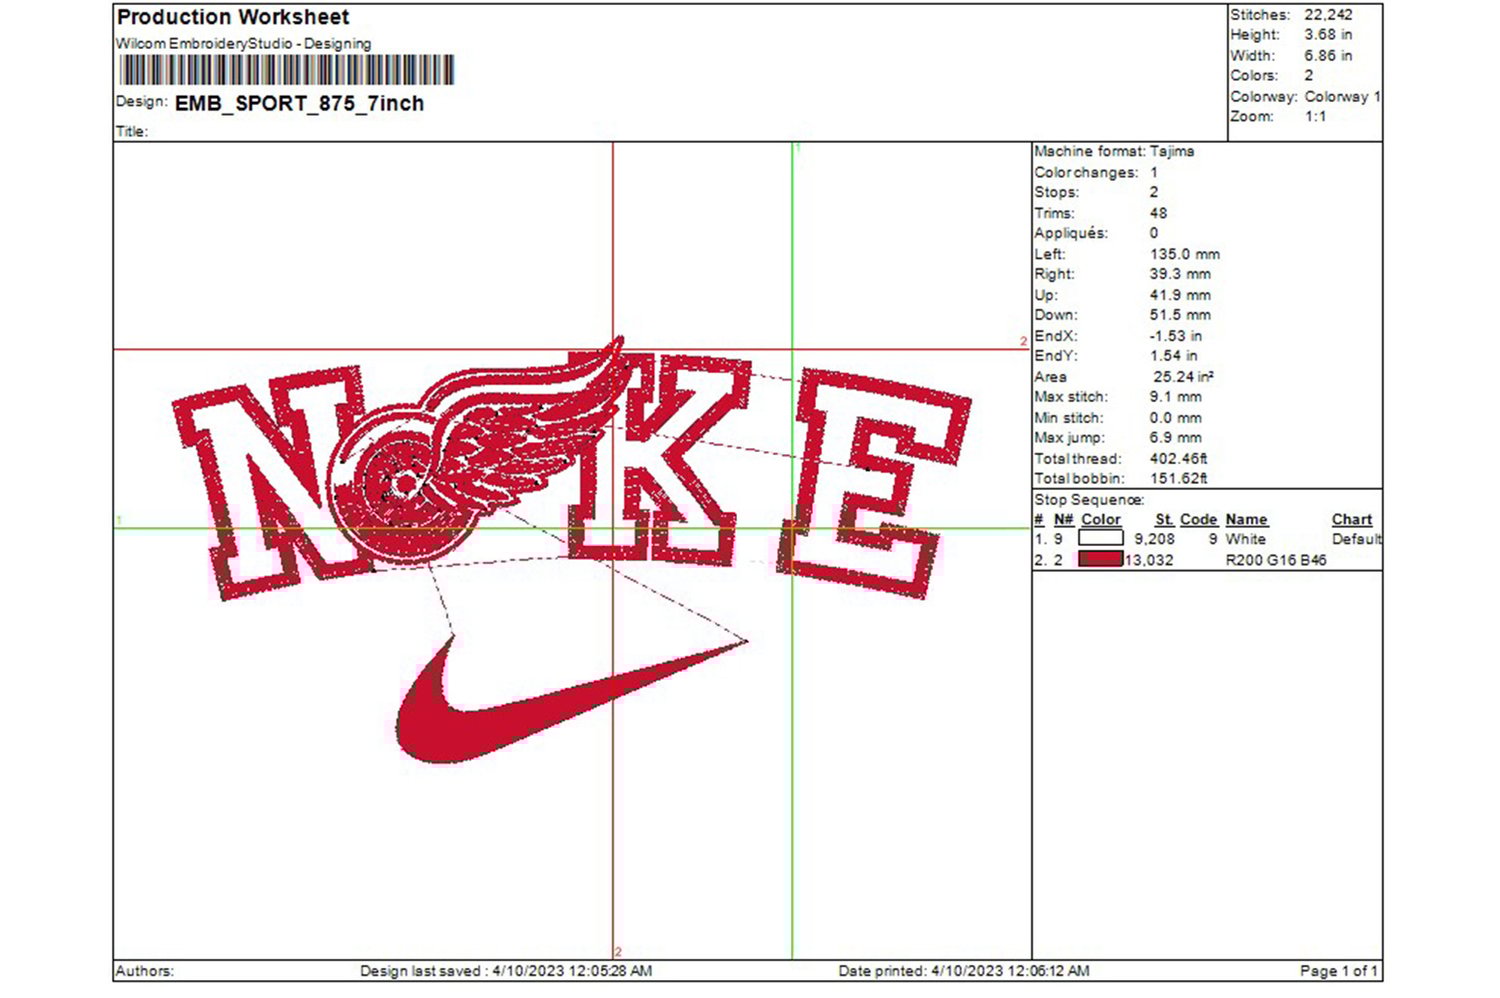Click the total thread value "402.46ft"

click(1179, 459)
